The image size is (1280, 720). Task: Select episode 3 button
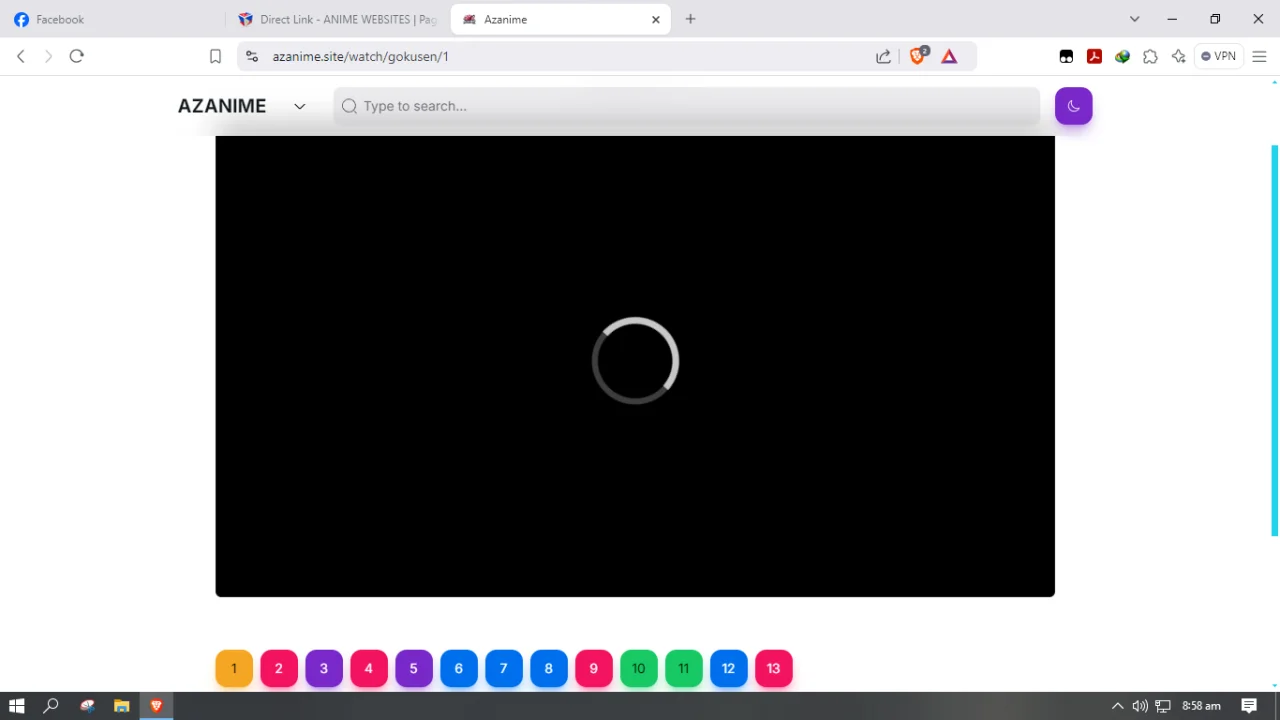324,668
